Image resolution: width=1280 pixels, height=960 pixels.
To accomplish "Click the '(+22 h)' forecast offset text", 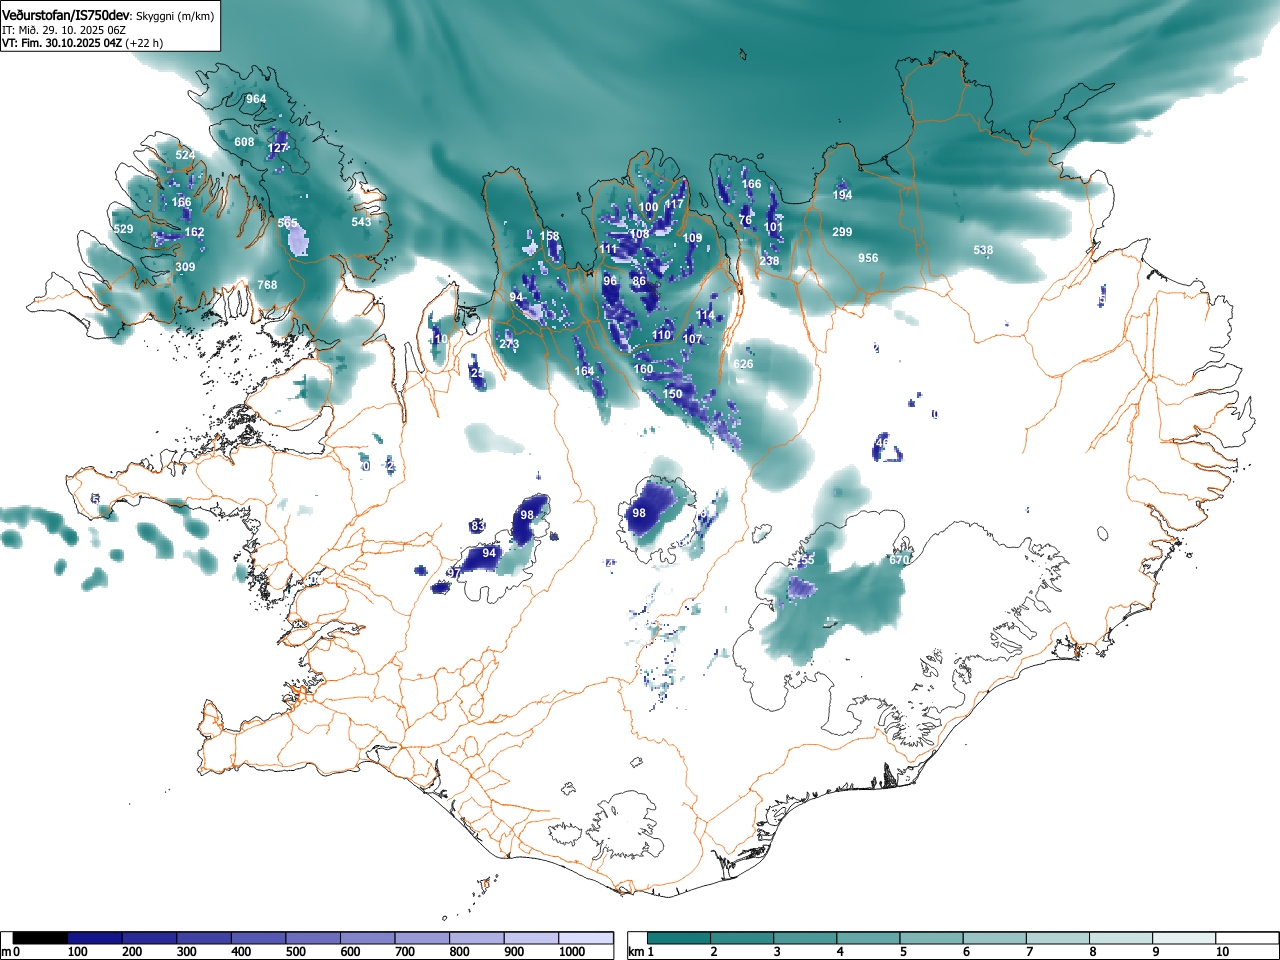I will tap(144, 43).
